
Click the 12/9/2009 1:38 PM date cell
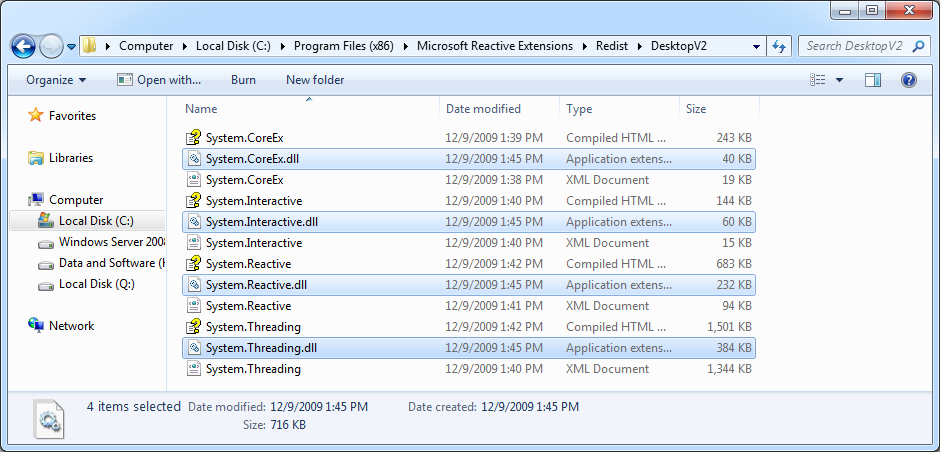(x=494, y=180)
